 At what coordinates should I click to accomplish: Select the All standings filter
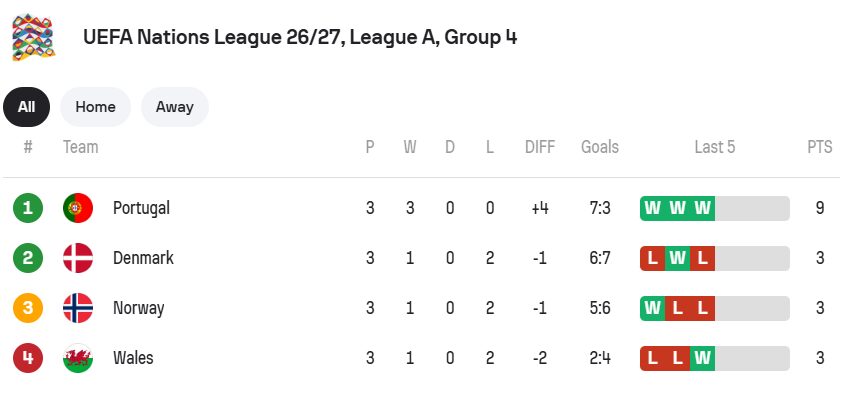click(26, 107)
